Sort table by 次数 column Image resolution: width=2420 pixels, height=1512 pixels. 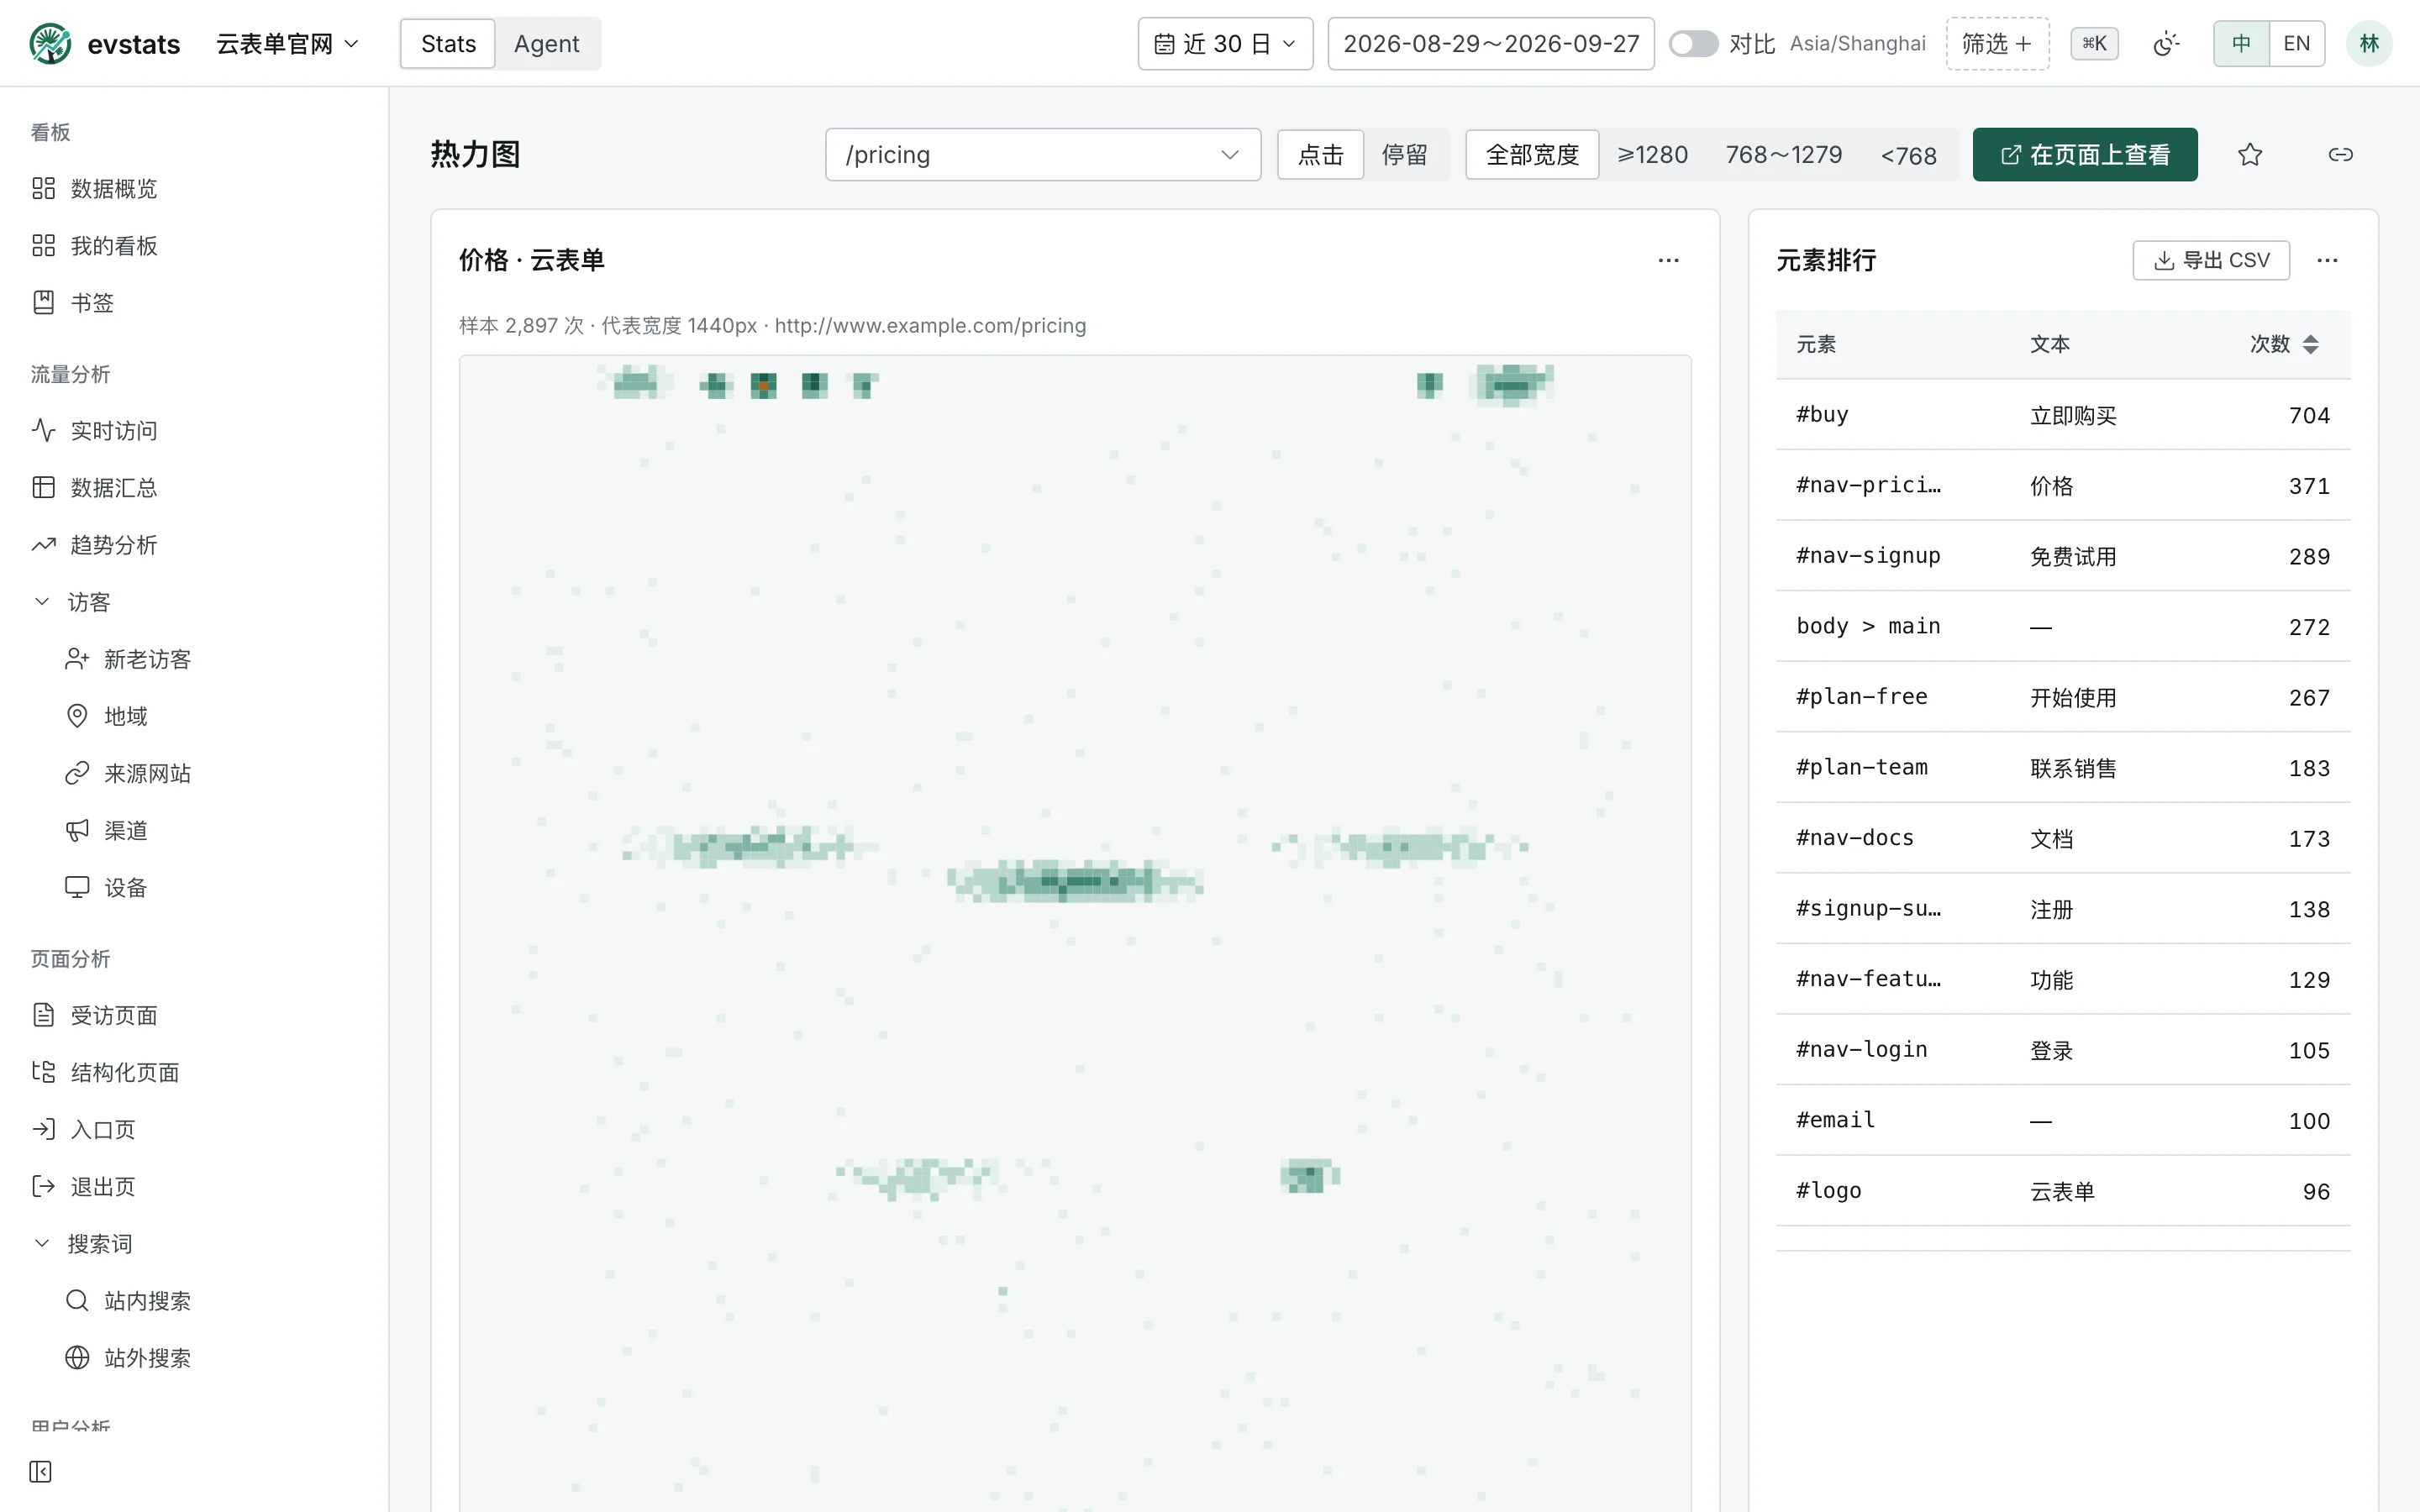2284,344
